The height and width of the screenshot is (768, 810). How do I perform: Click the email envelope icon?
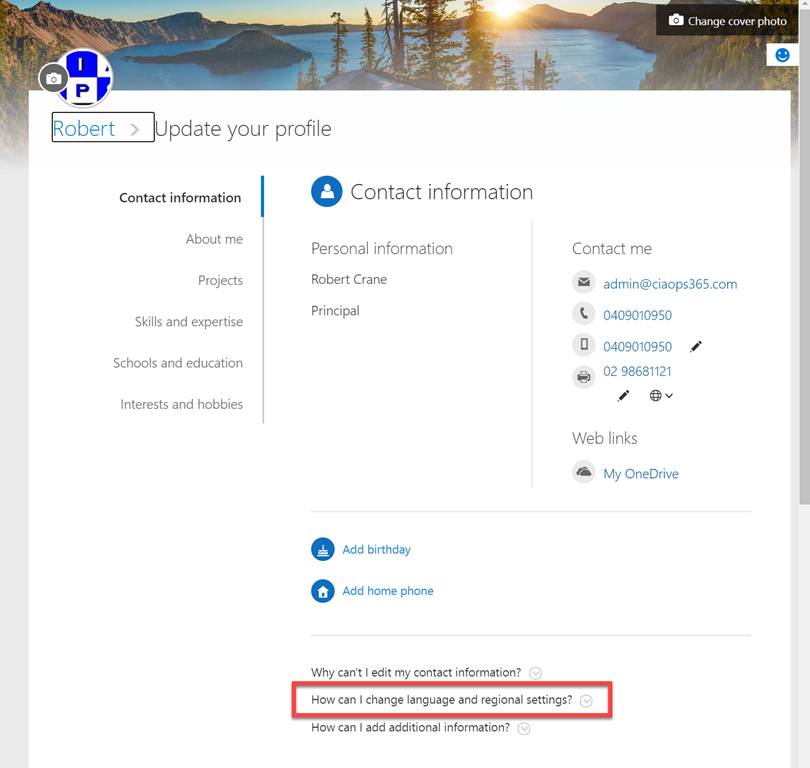pyautogui.click(x=584, y=283)
